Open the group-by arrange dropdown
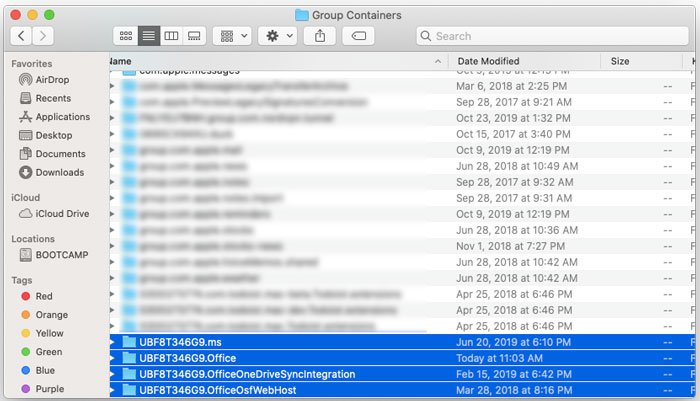This screenshot has width=700, height=401. point(233,36)
